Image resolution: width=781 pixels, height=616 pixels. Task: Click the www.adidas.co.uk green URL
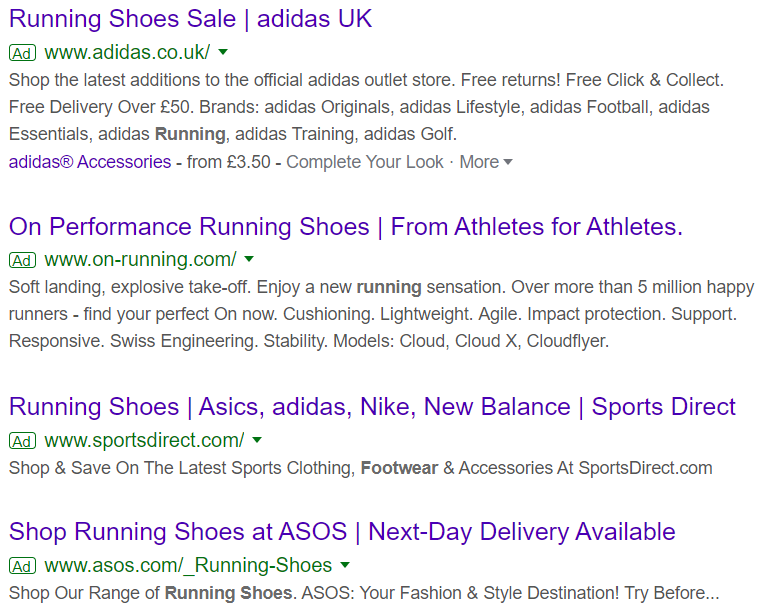click(x=127, y=53)
